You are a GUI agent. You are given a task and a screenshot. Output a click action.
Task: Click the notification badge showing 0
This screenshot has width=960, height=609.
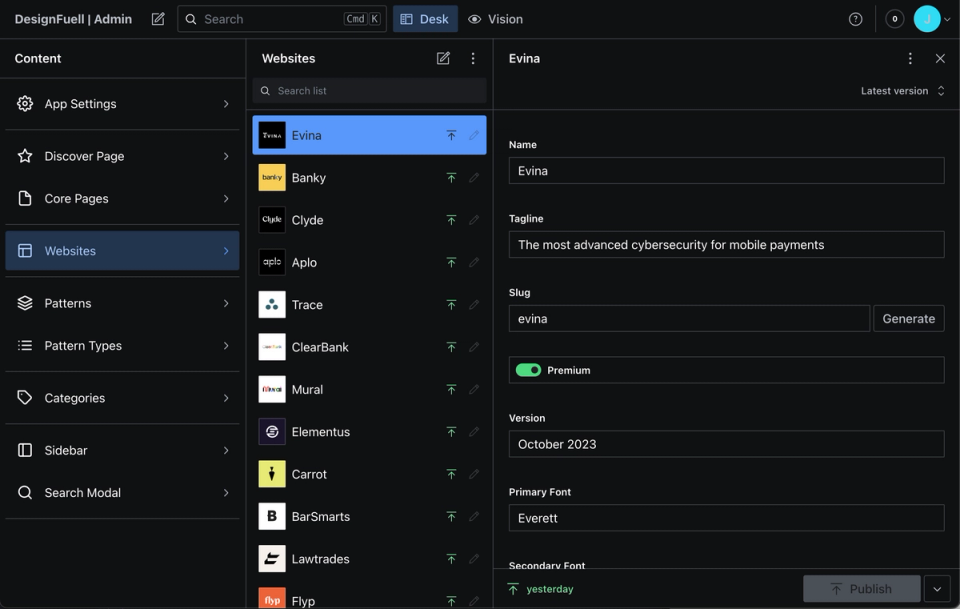(894, 18)
